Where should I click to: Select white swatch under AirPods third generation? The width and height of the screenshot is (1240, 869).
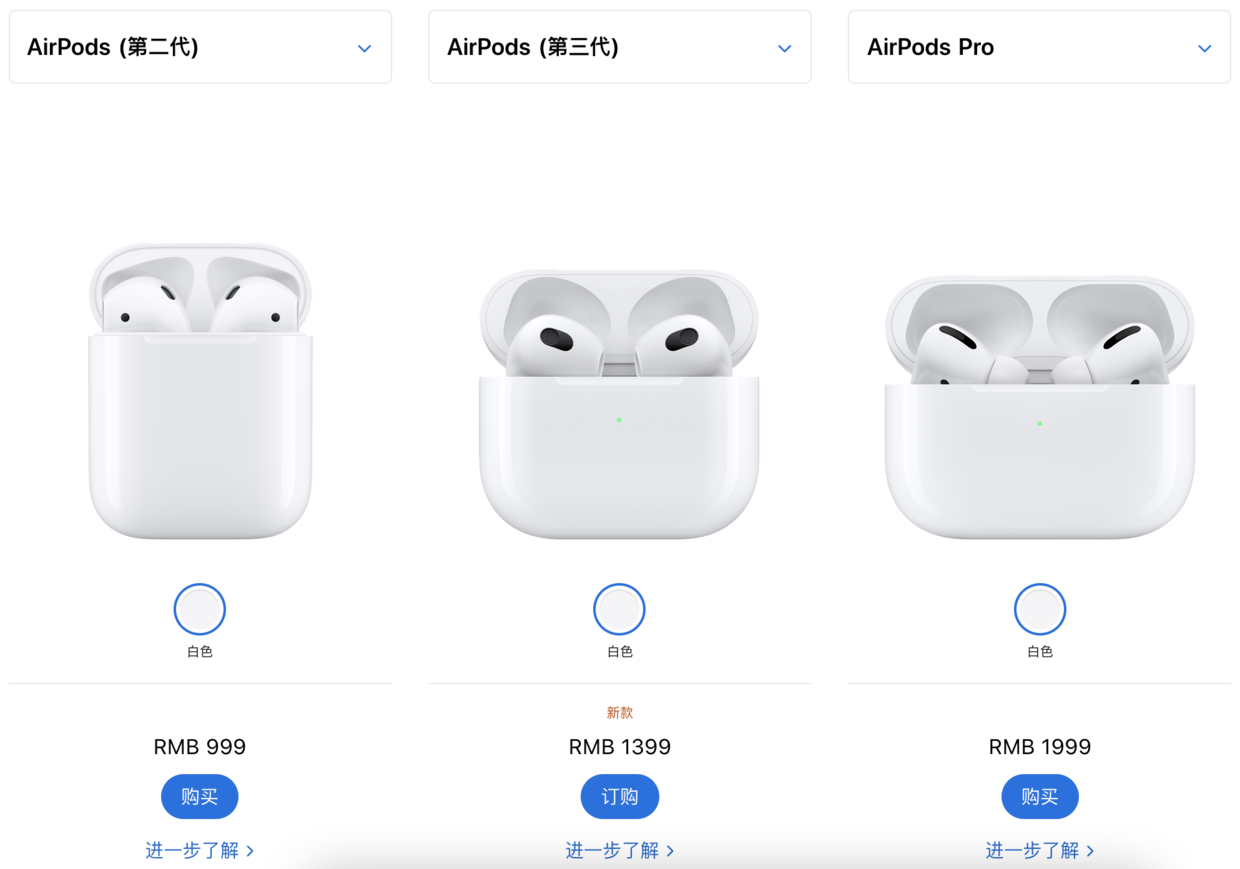[620, 609]
